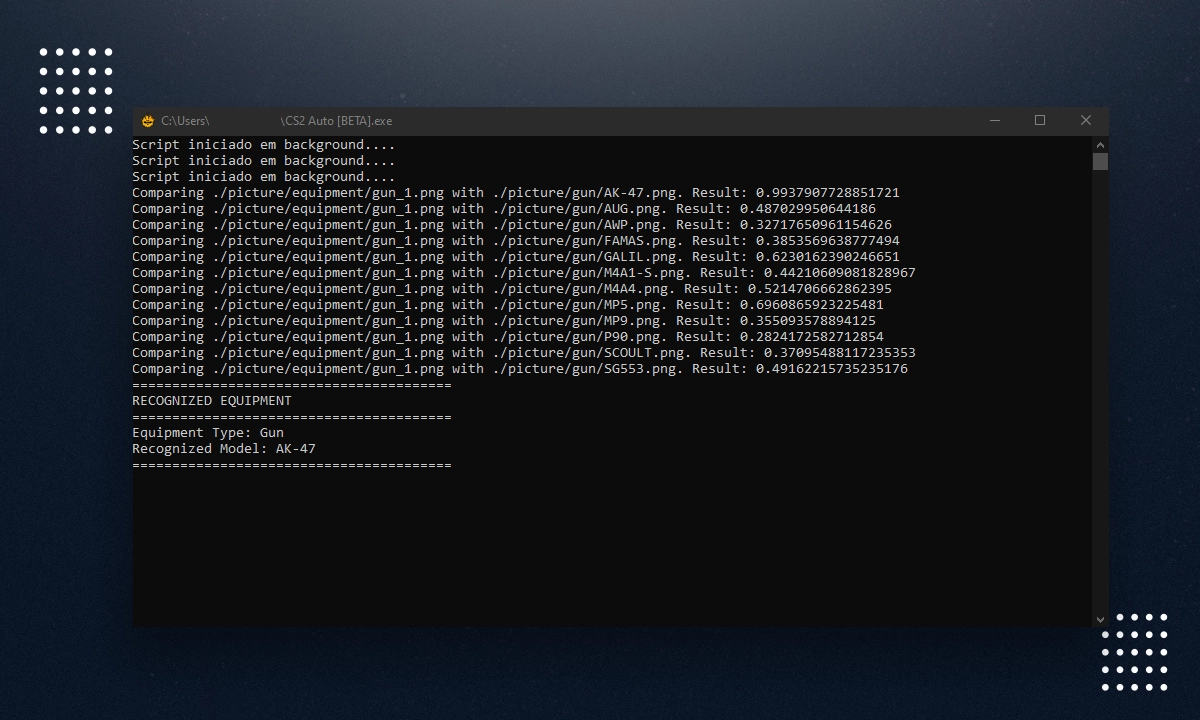Click the M4A4.png comparison result line
This screenshot has width=1200, height=720.
tap(512, 289)
